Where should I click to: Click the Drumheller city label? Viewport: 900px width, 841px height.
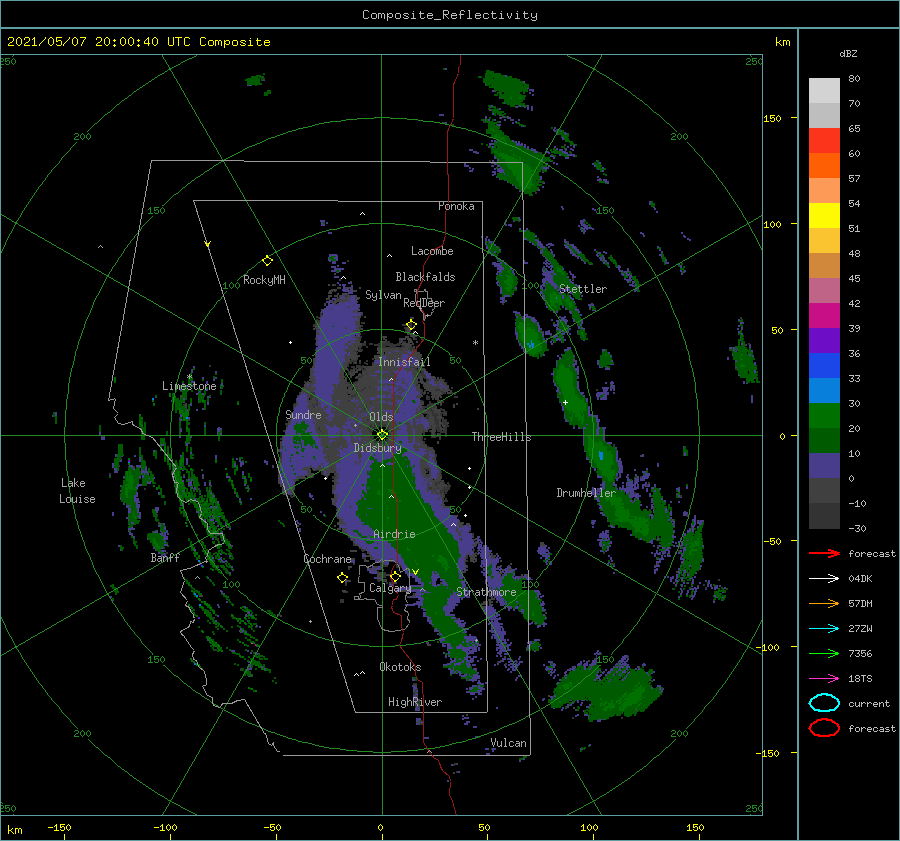pos(586,493)
